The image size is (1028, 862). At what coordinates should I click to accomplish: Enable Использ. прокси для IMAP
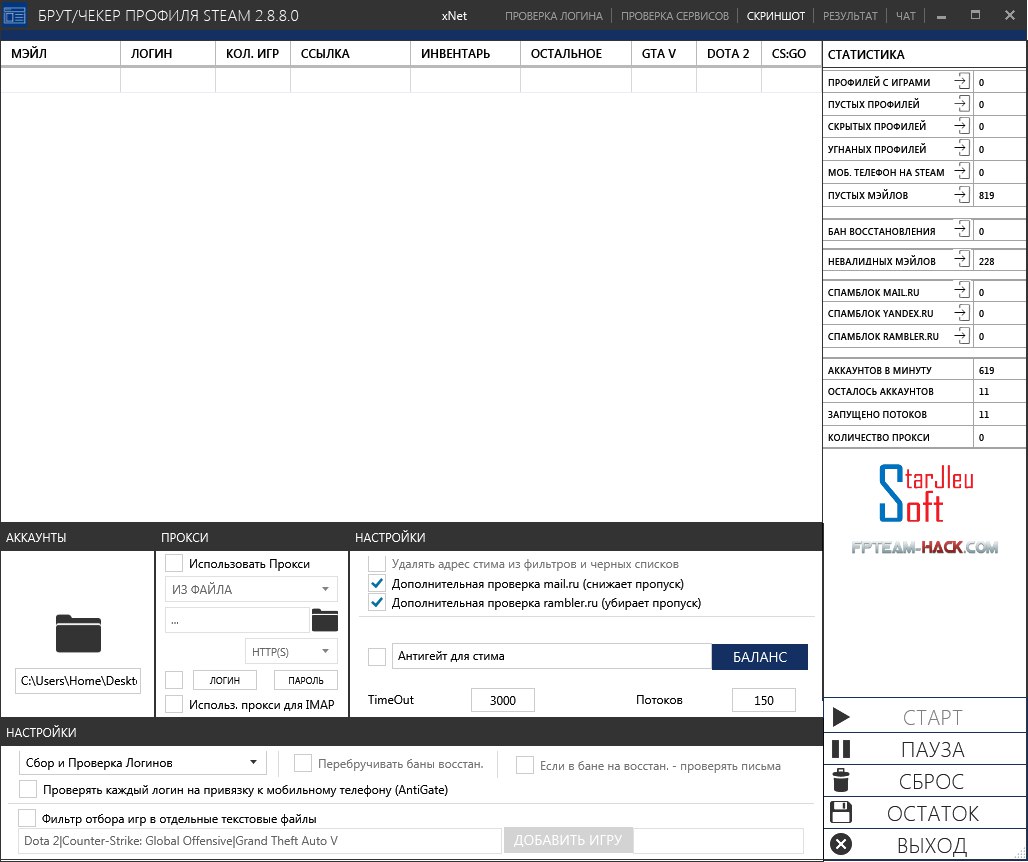(174, 704)
